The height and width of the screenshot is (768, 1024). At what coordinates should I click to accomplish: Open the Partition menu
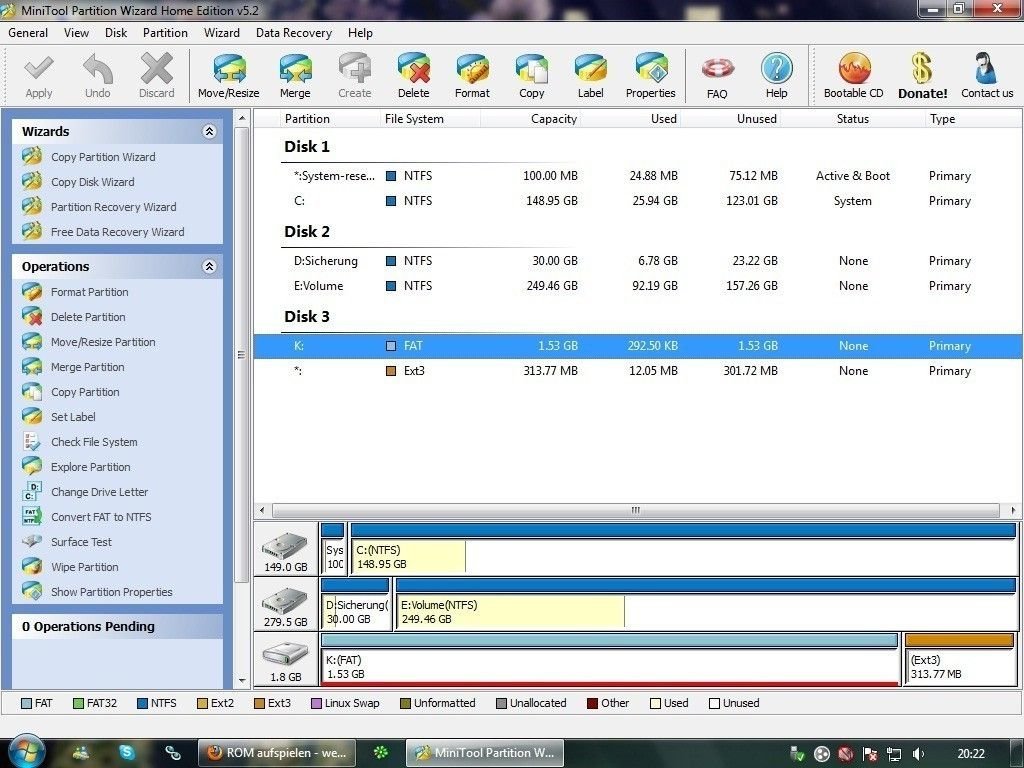(165, 33)
